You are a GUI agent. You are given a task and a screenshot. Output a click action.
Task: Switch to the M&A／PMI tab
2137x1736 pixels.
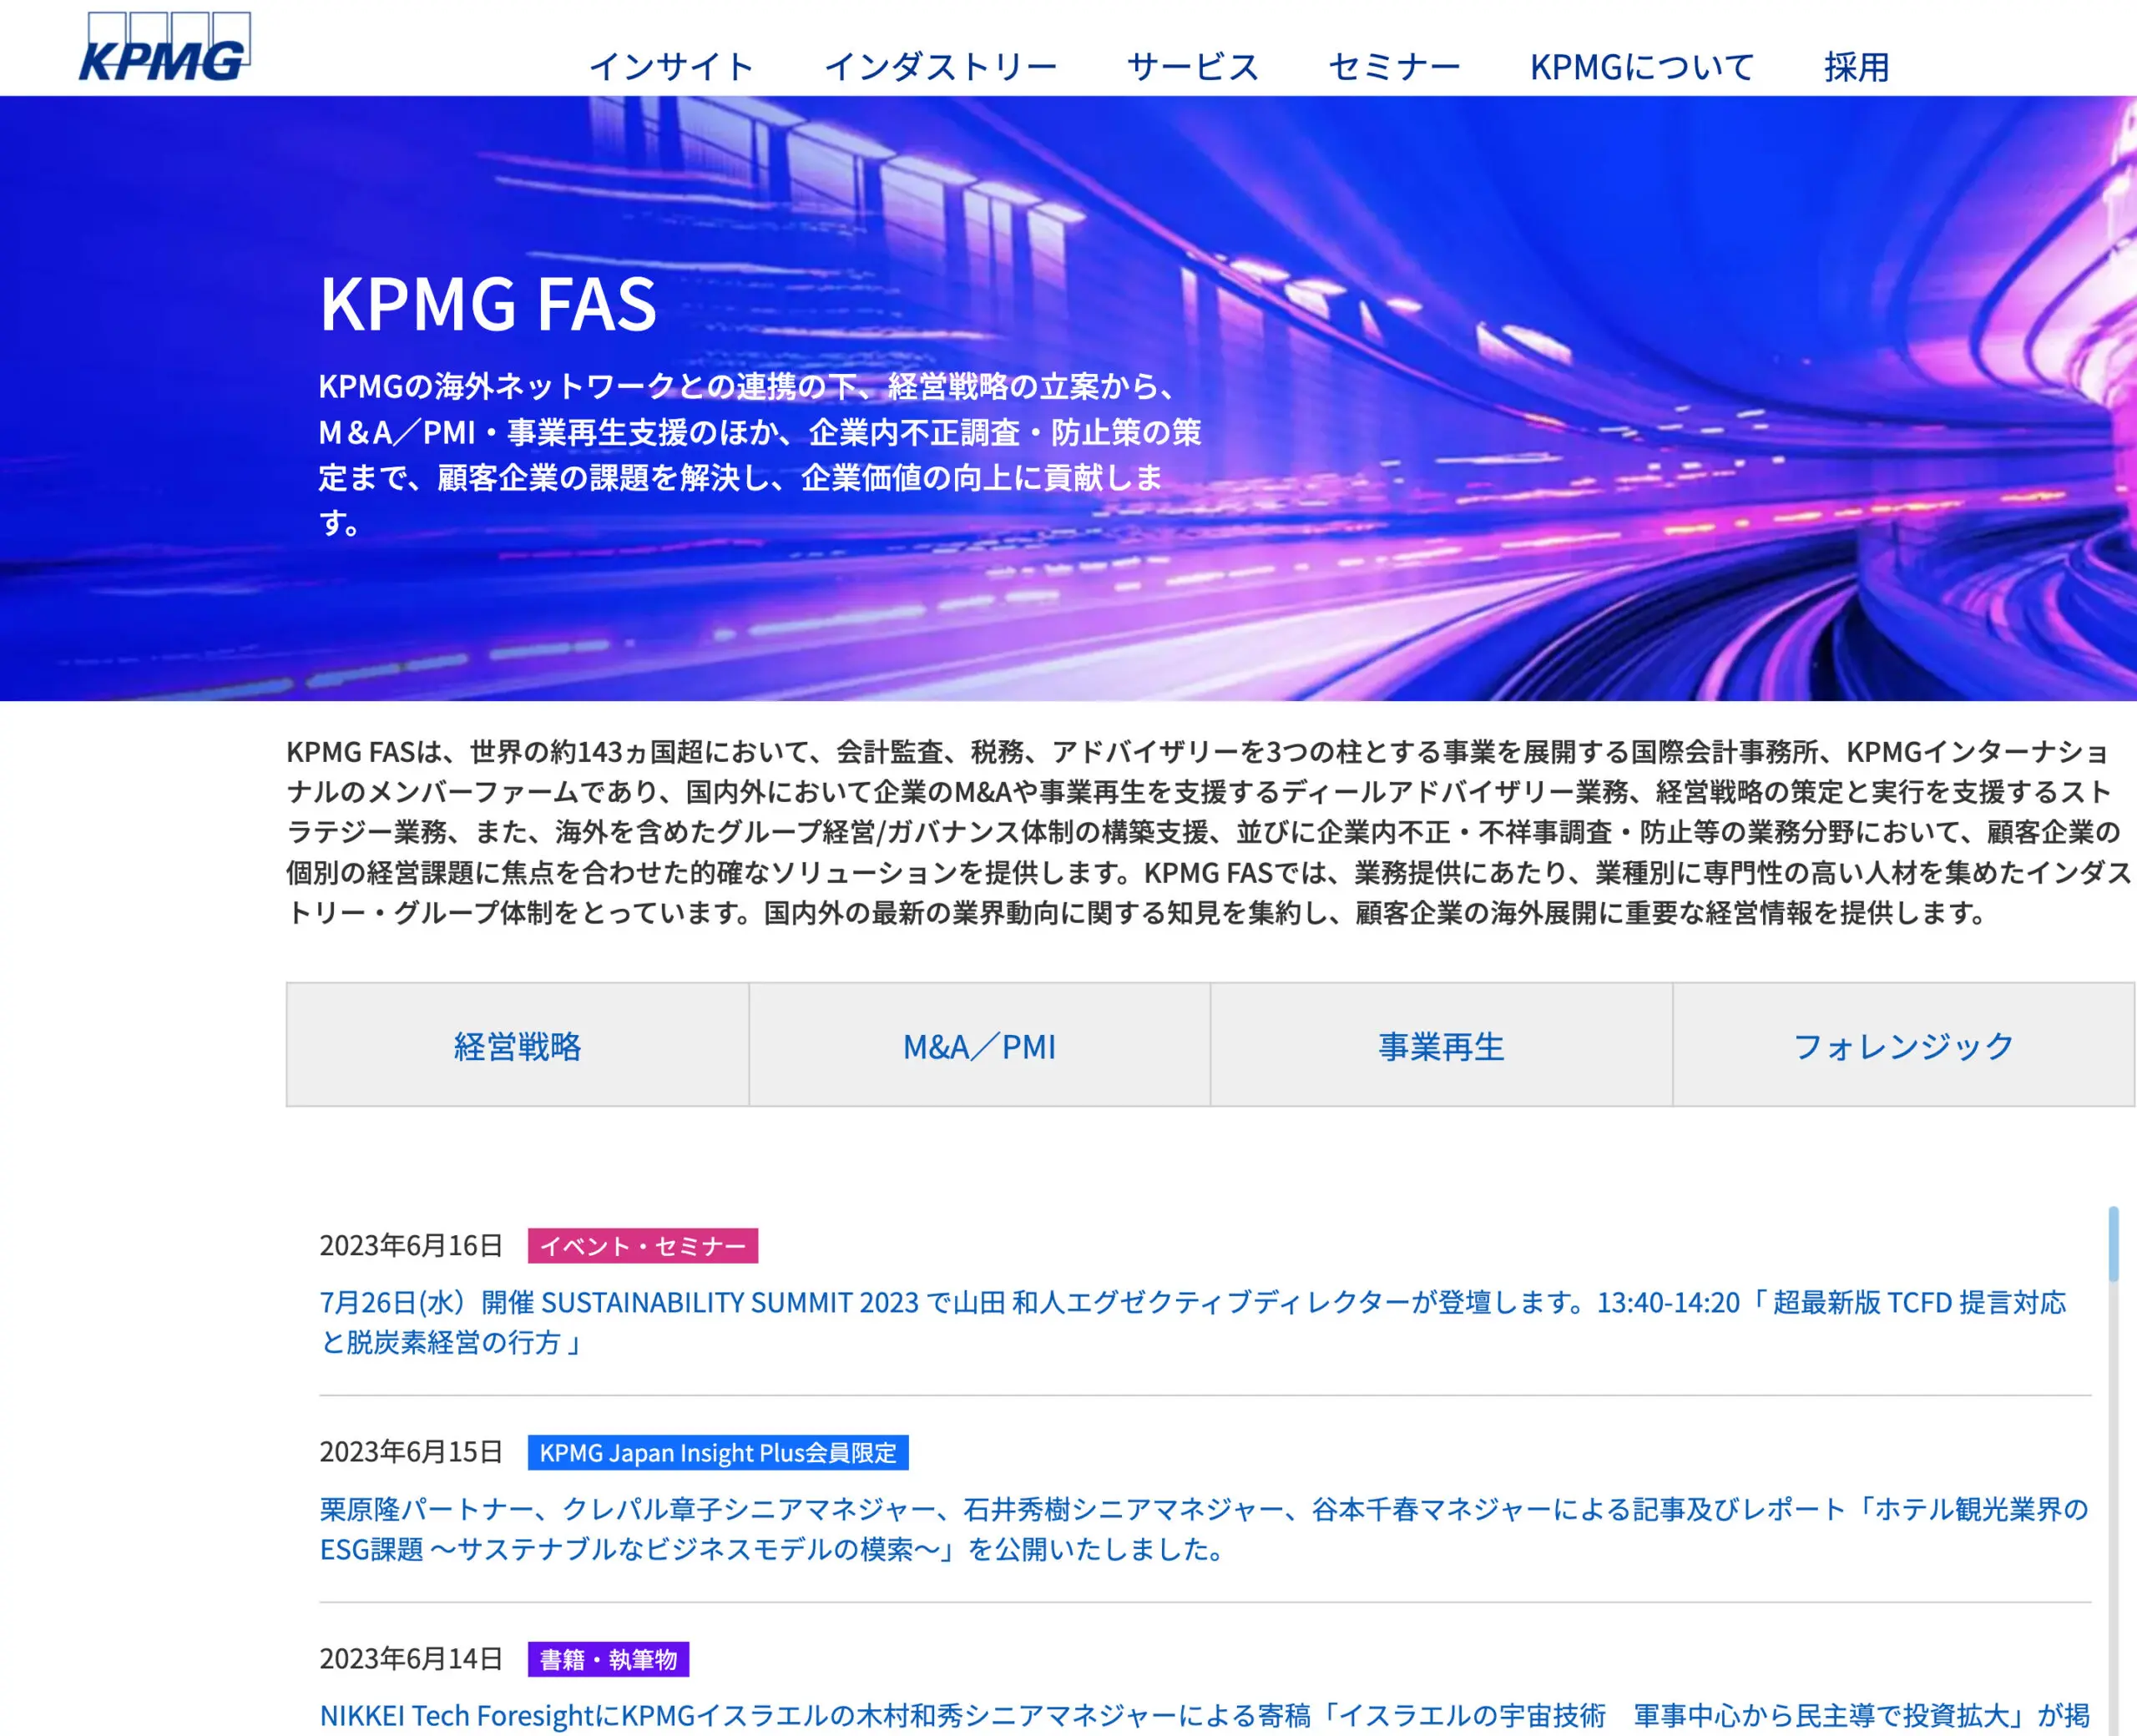coord(978,1046)
